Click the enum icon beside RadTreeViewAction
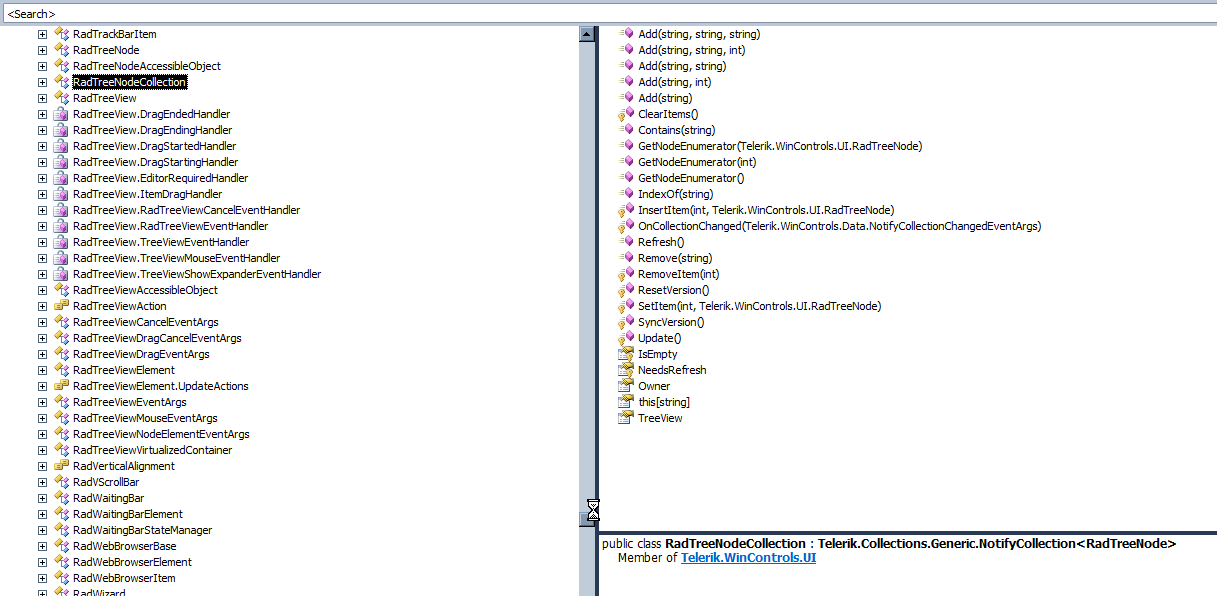Image resolution: width=1217 pixels, height=596 pixels. 61,306
